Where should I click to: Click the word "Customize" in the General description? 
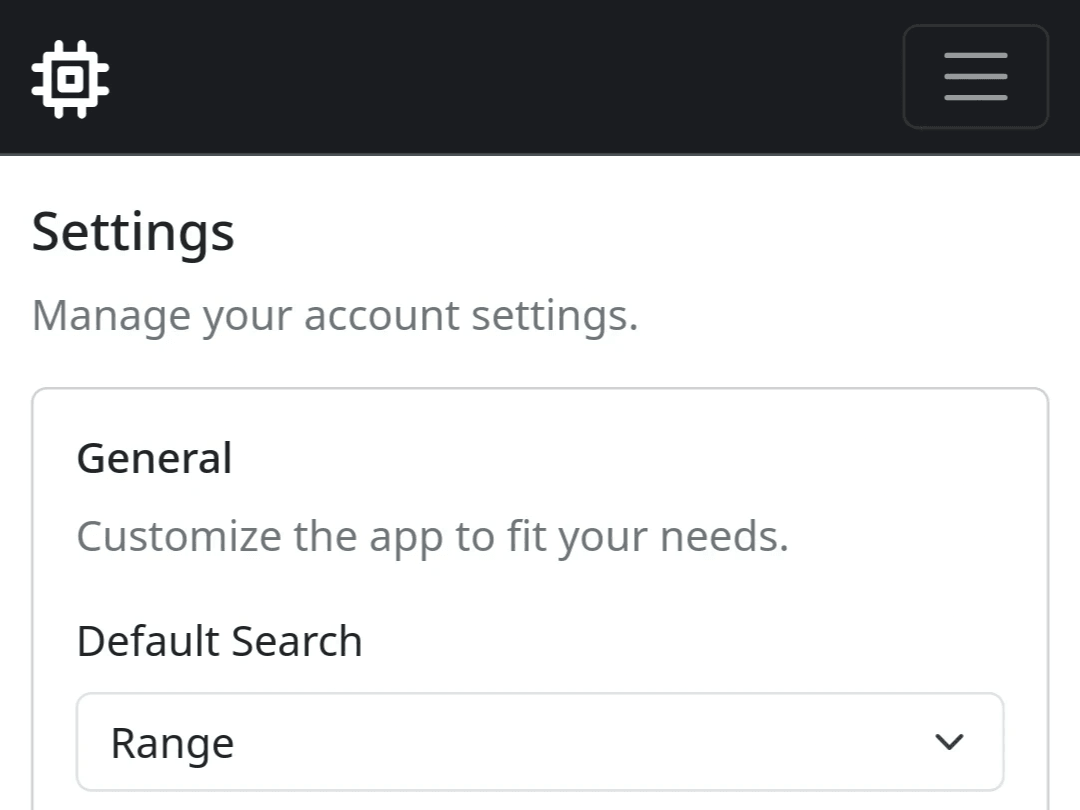179,536
